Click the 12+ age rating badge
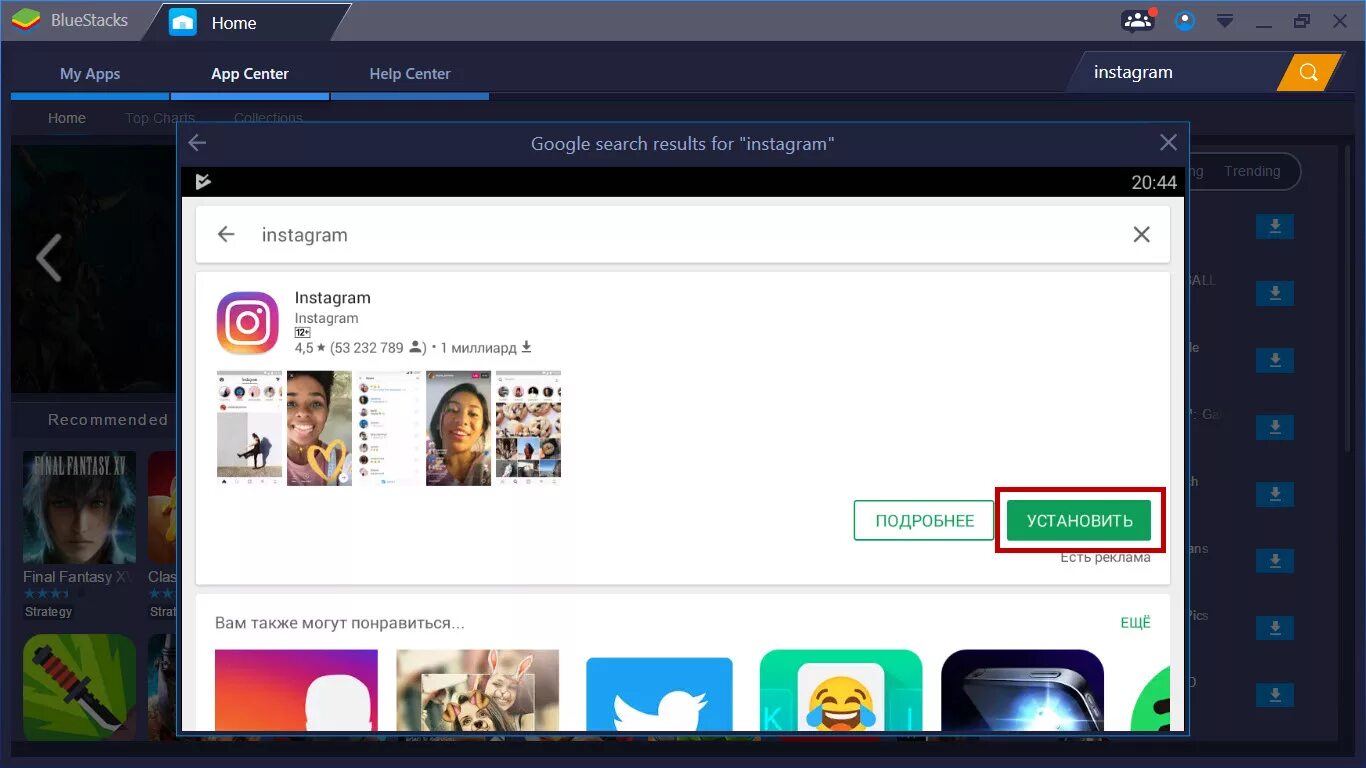 coord(302,332)
